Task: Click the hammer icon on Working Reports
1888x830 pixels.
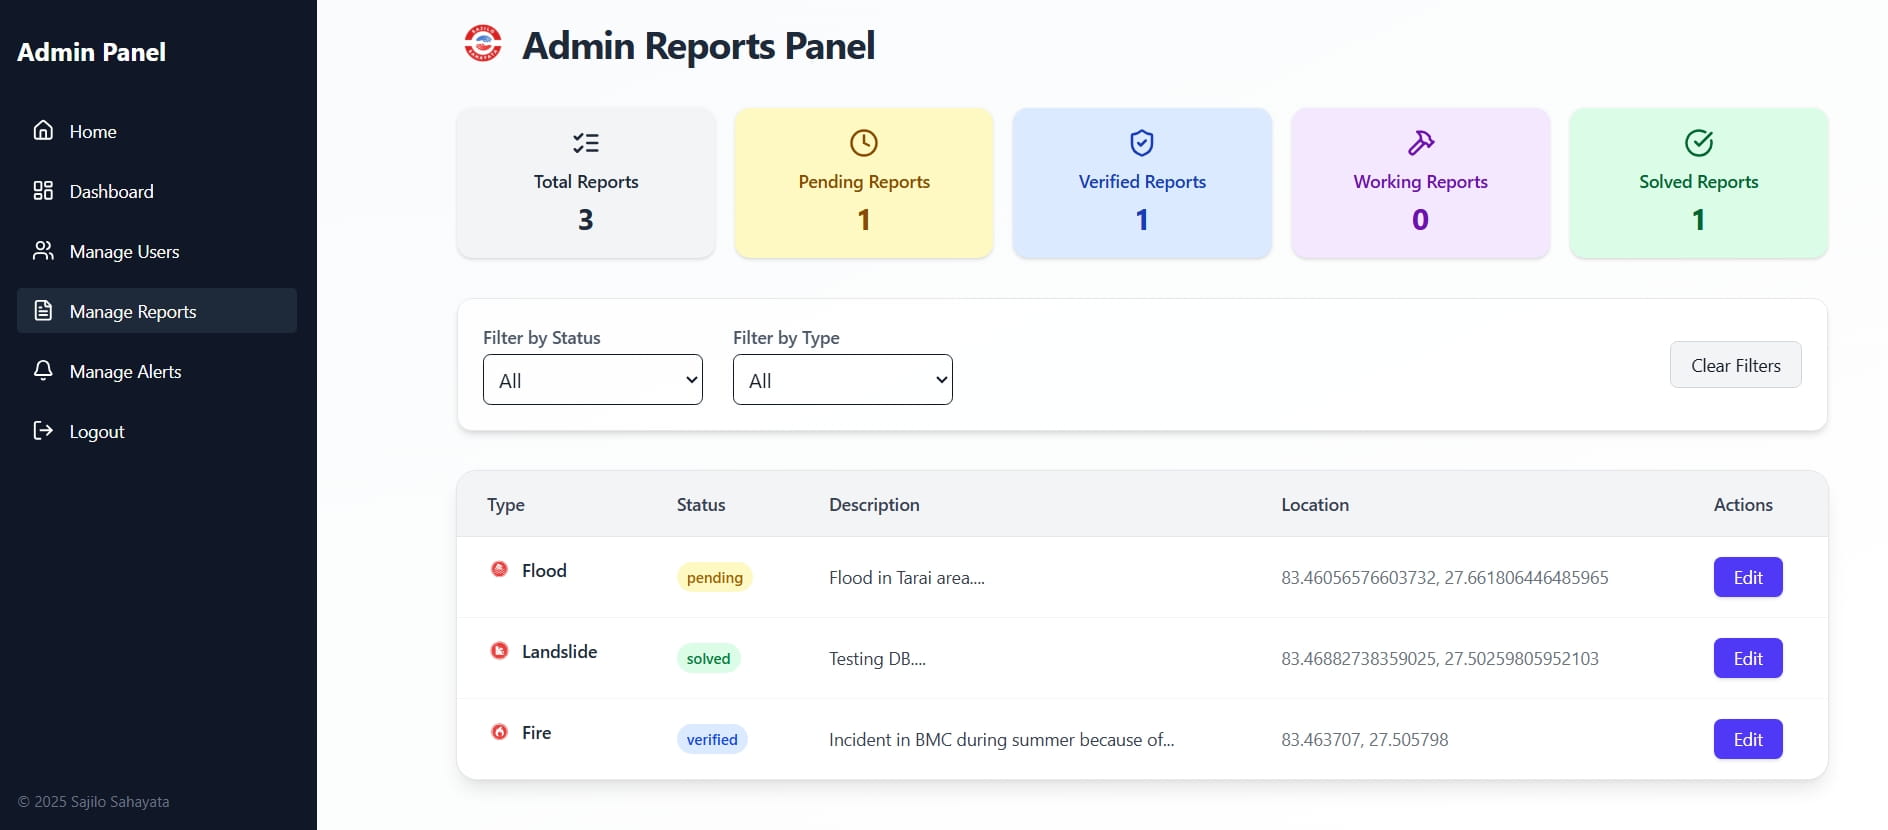Action: click(1421, 143)
